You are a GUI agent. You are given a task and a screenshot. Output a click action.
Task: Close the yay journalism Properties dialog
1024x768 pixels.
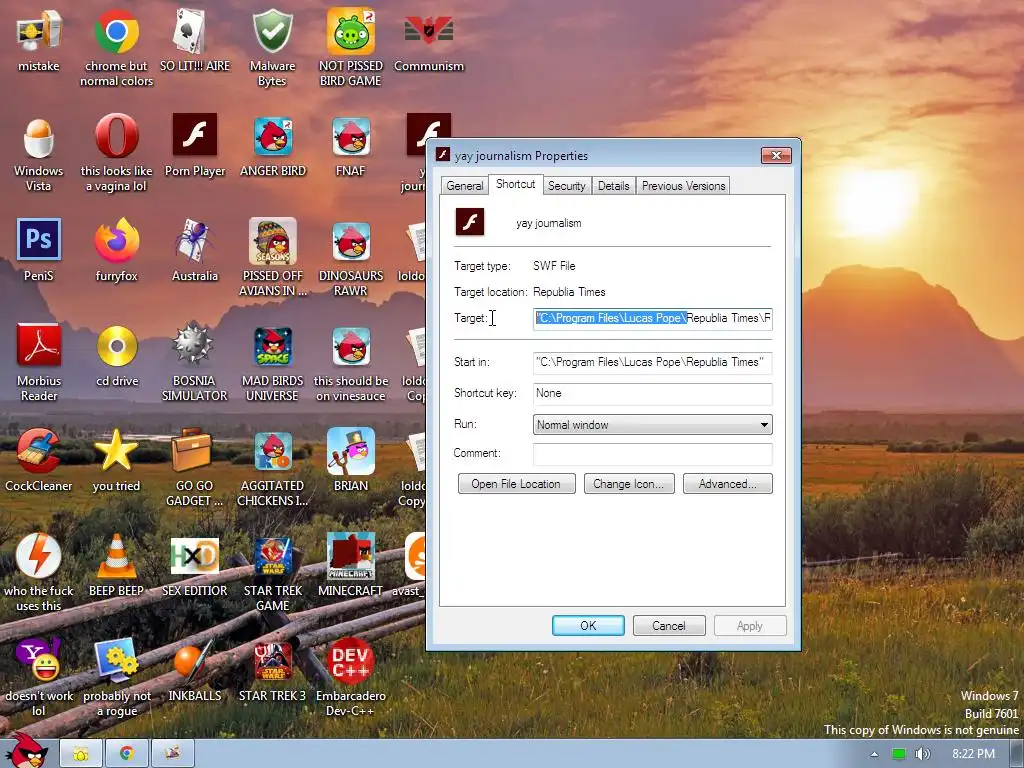click(x=776, y=155)
